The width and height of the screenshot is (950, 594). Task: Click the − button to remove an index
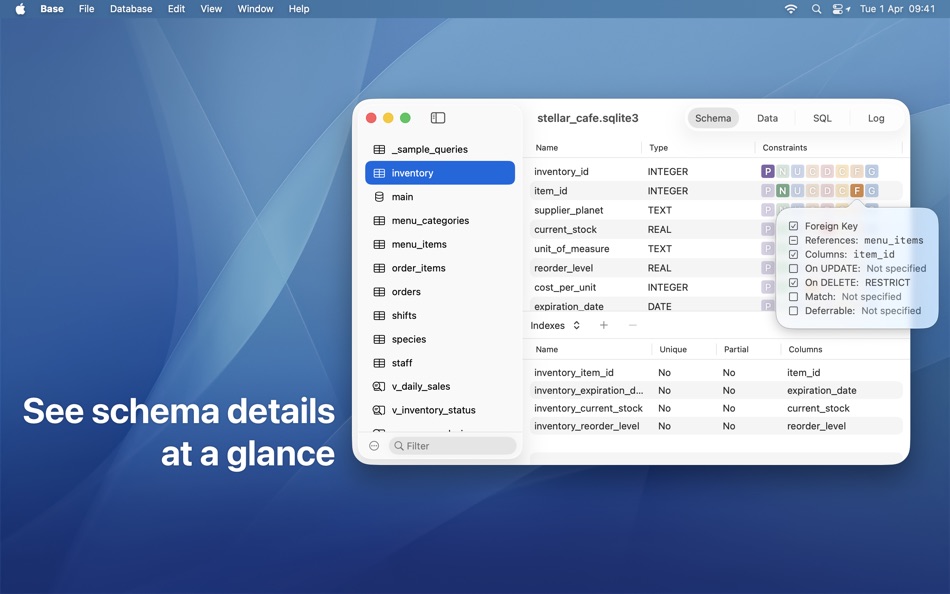click(x=632, y=325)
